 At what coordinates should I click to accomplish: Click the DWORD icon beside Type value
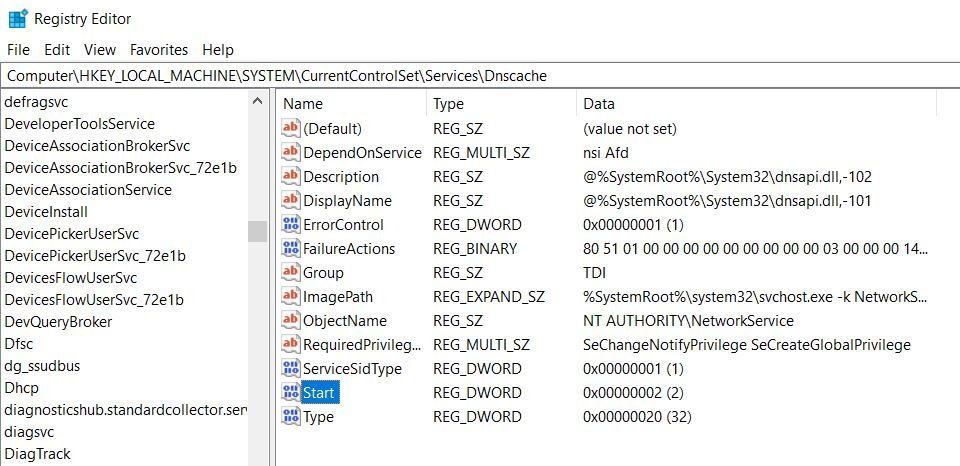(x=291, y=417)
